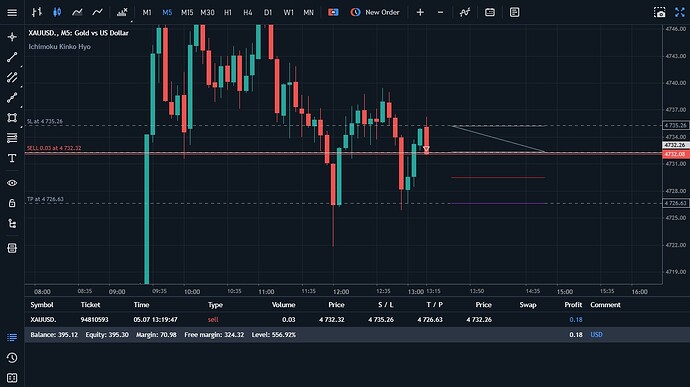This screenshot has width=690, height=387.
Task: Select W1 timeframe
Action: click(x=288, y=12)
